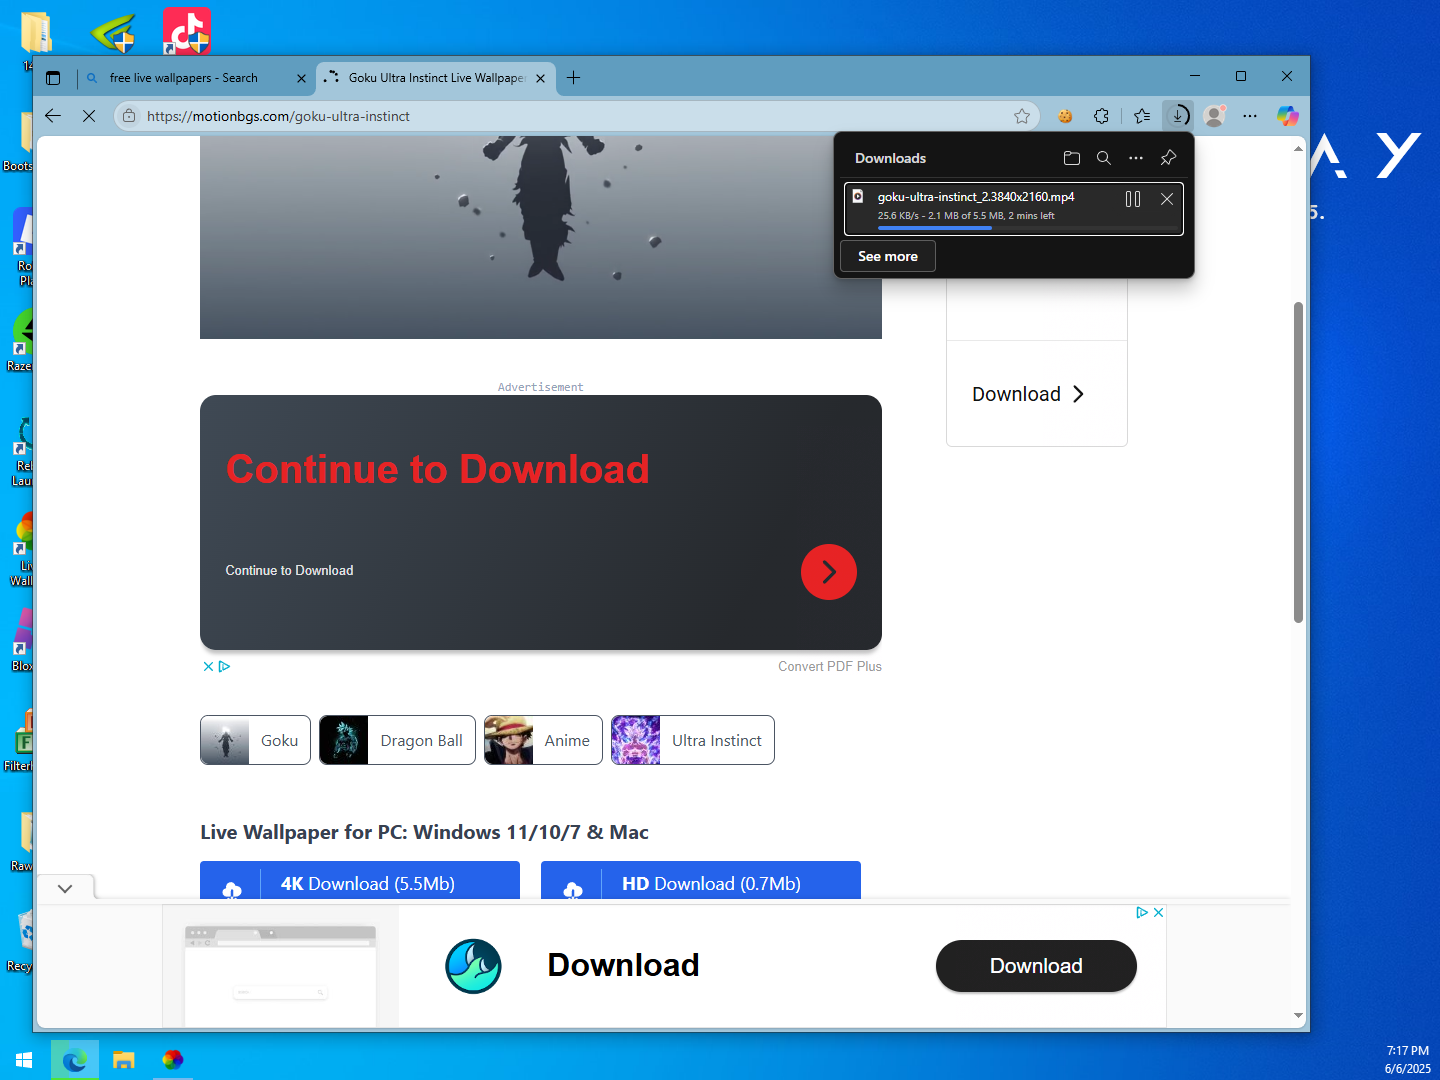This screenshot has width=1440, height=1080.
Task: Click See more in Downloads panel
Action: (888, 256)
